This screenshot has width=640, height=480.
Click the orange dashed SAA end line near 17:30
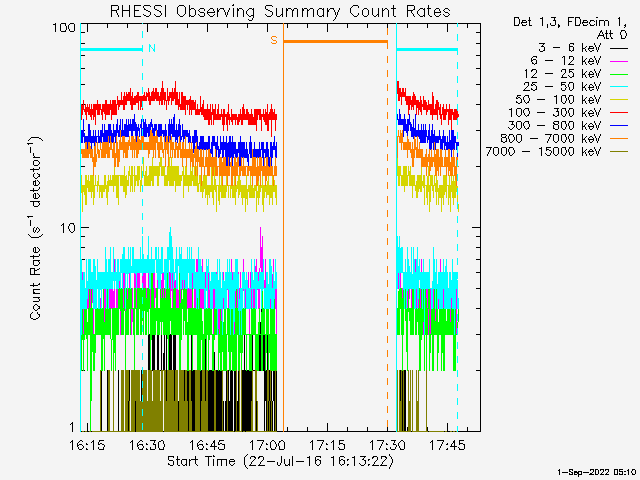[387, 227]
